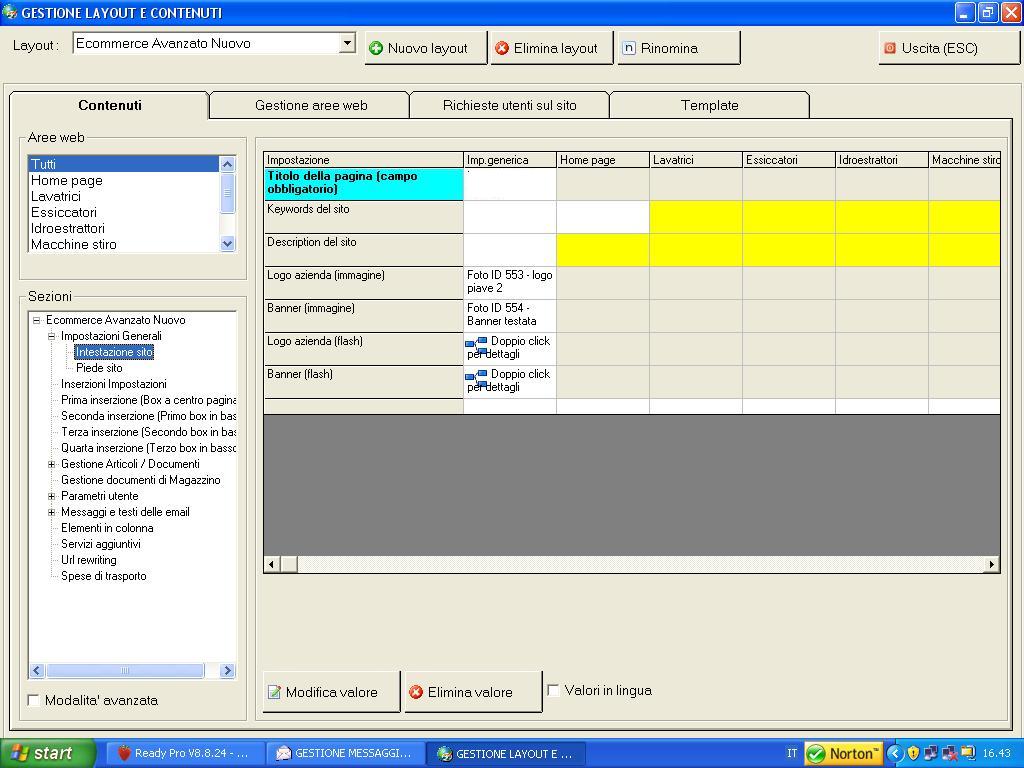
Task: Enable Modalita' avanzata checkbox
Action: tap(33, 700)
